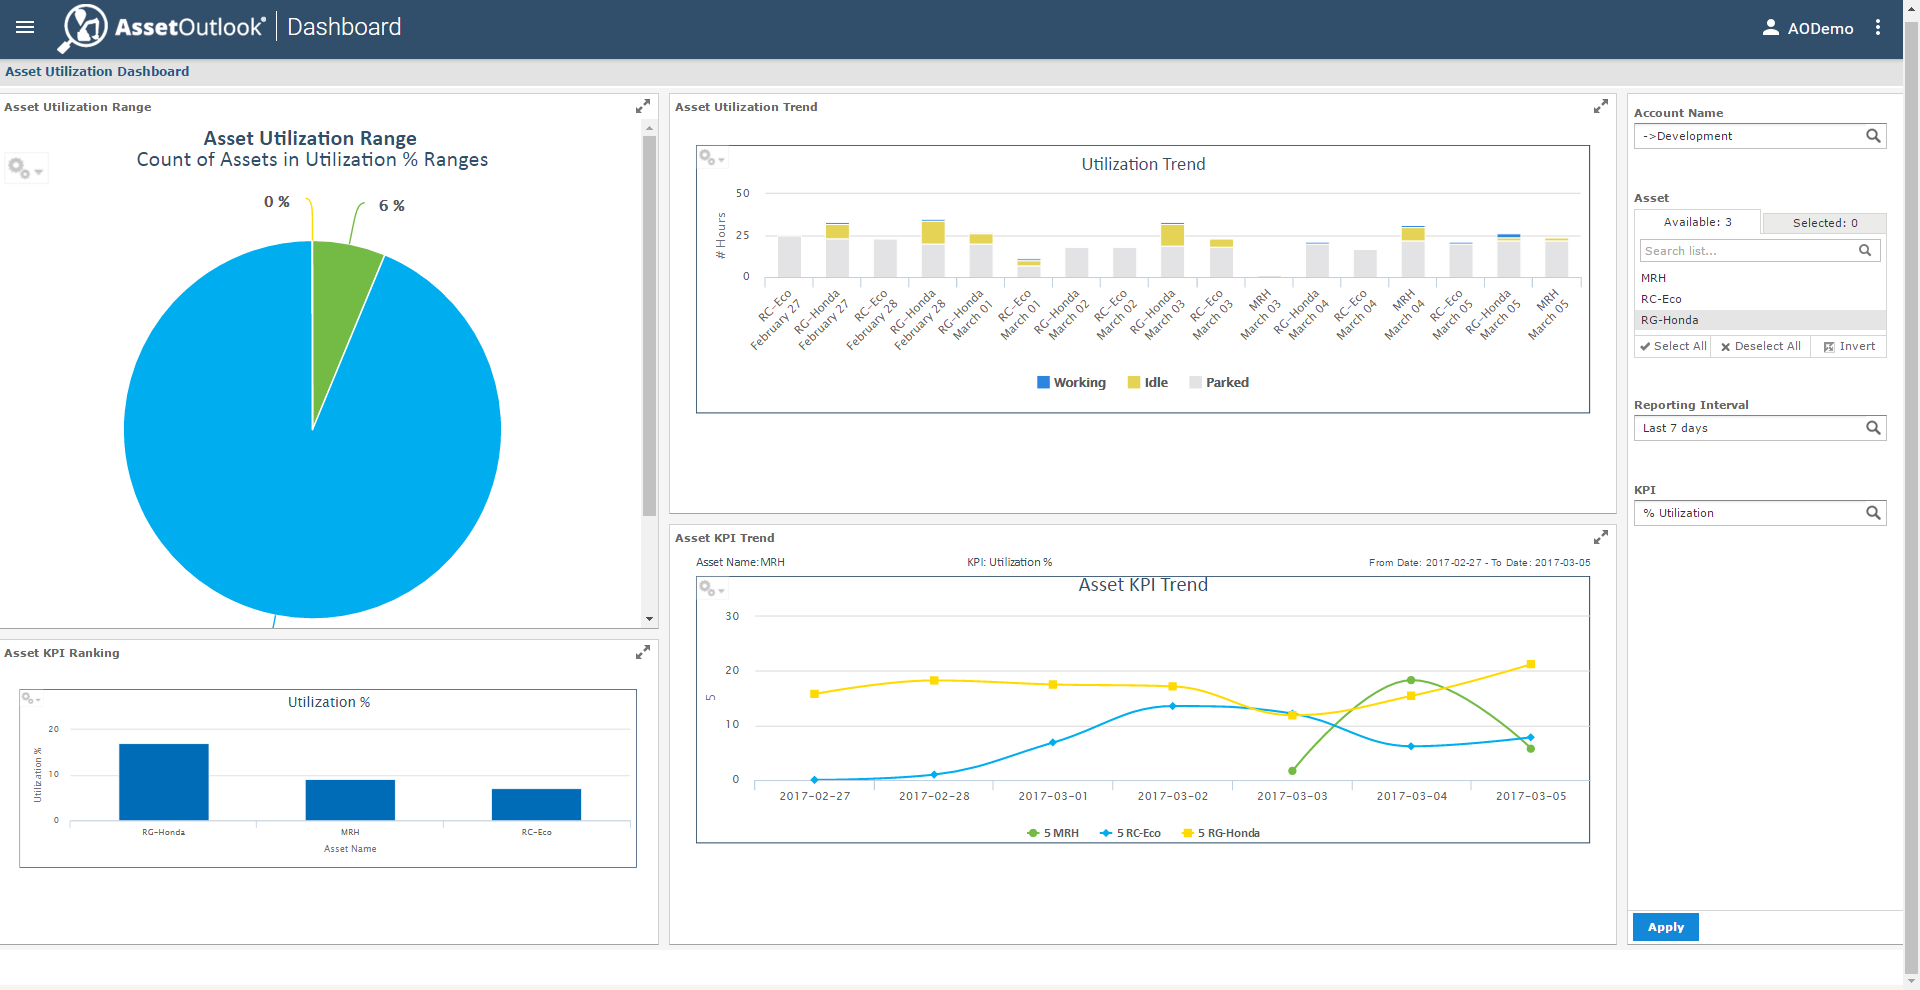Click Deselect All assets button
Screen dimensions: 1920x990
(1761, 346)
